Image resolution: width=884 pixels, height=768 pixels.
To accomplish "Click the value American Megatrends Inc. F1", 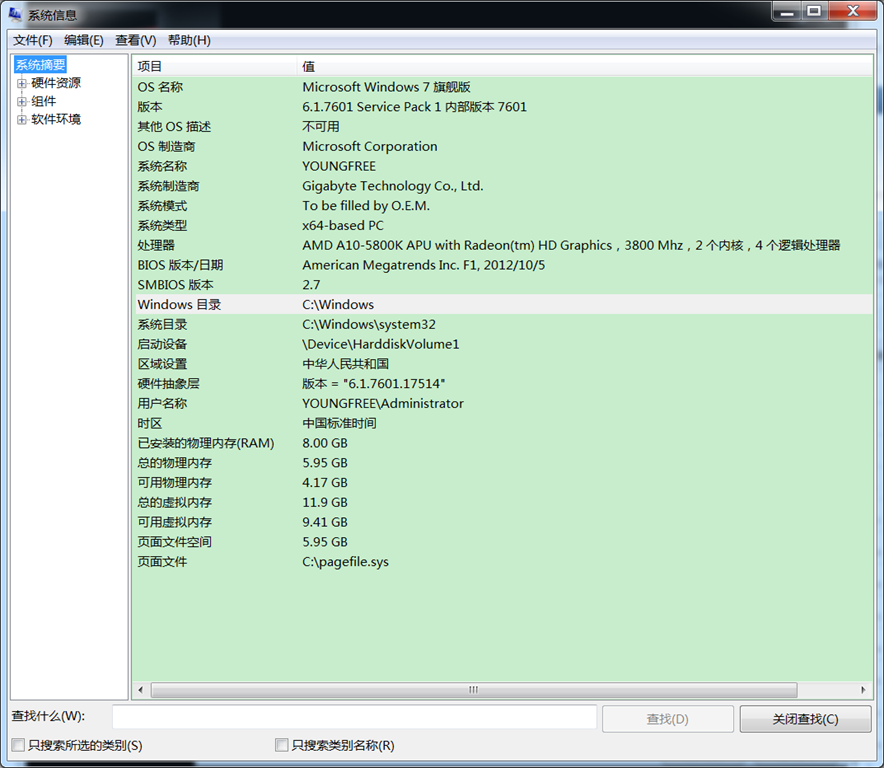I will [423, 265].
